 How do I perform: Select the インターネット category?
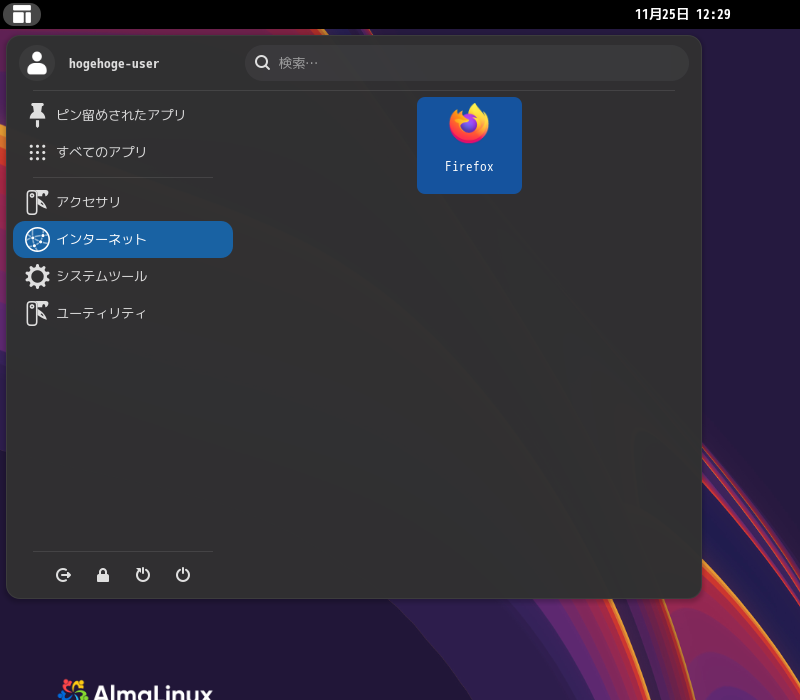pyautogui.click(x=122, y=239)
